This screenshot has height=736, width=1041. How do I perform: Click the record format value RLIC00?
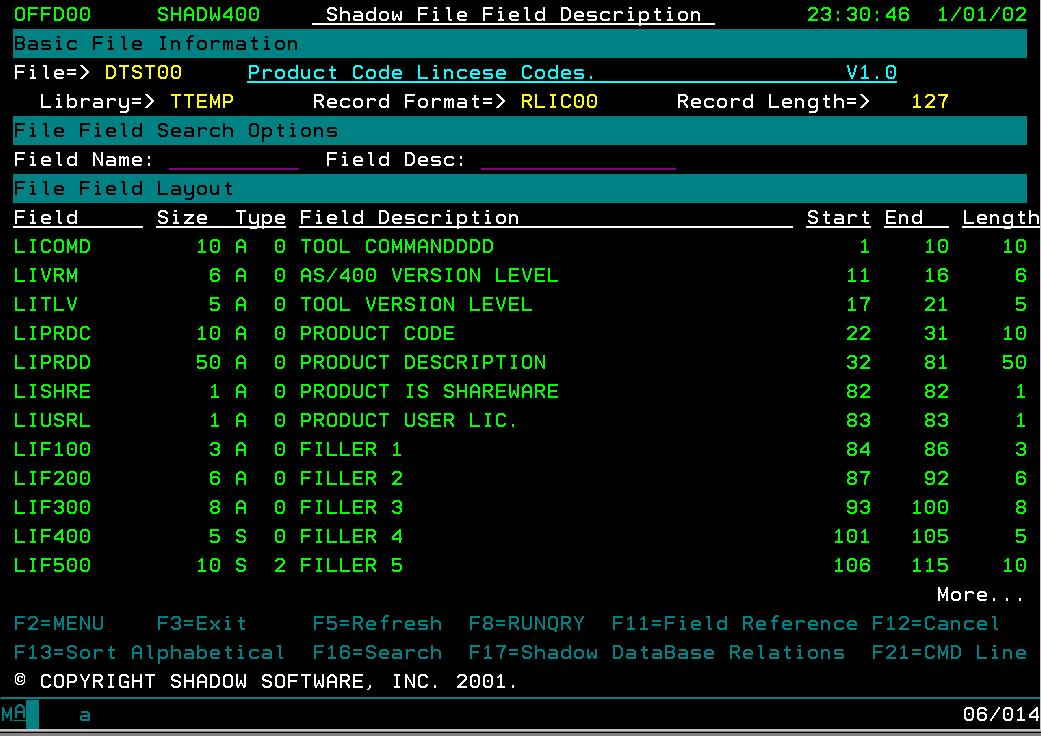(559, 102)
